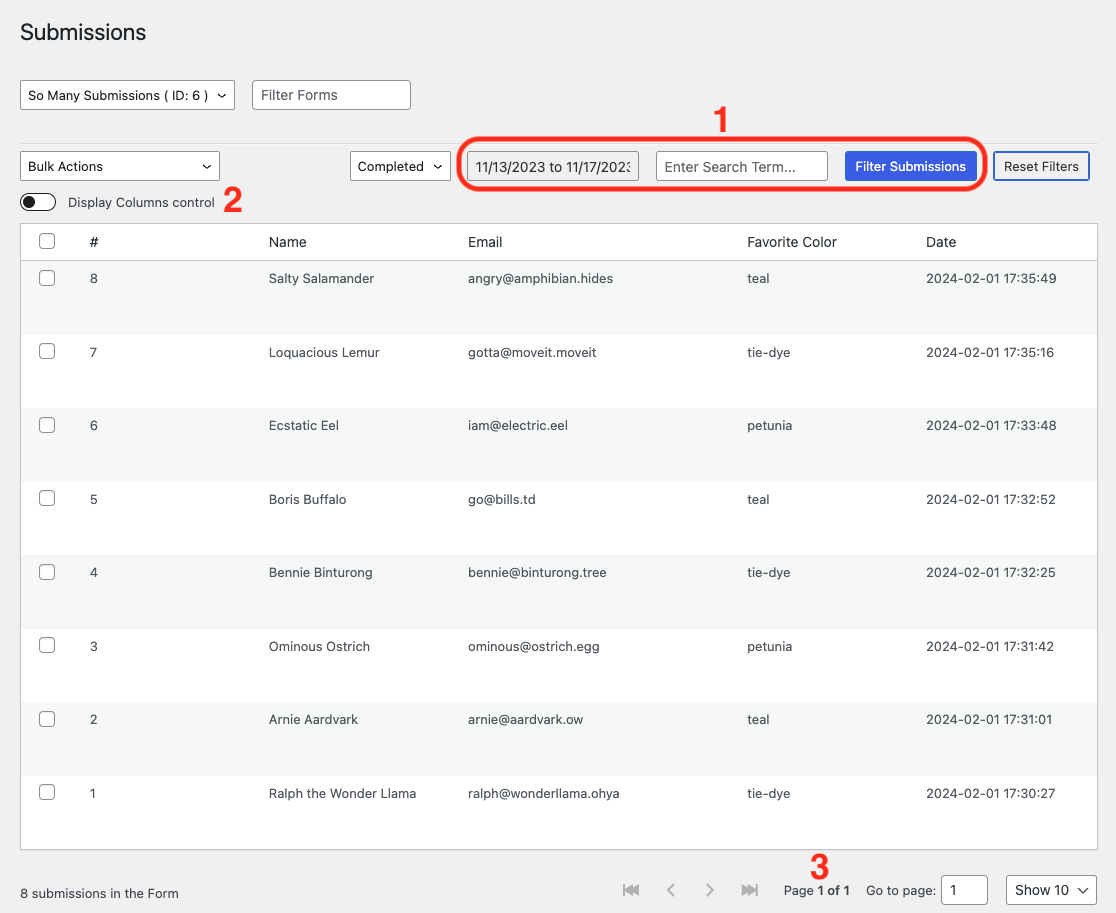This screenshot has width=1116, height=913.
Task: Reset all filters using Reset Filters
Action: tap(1041, 166)
